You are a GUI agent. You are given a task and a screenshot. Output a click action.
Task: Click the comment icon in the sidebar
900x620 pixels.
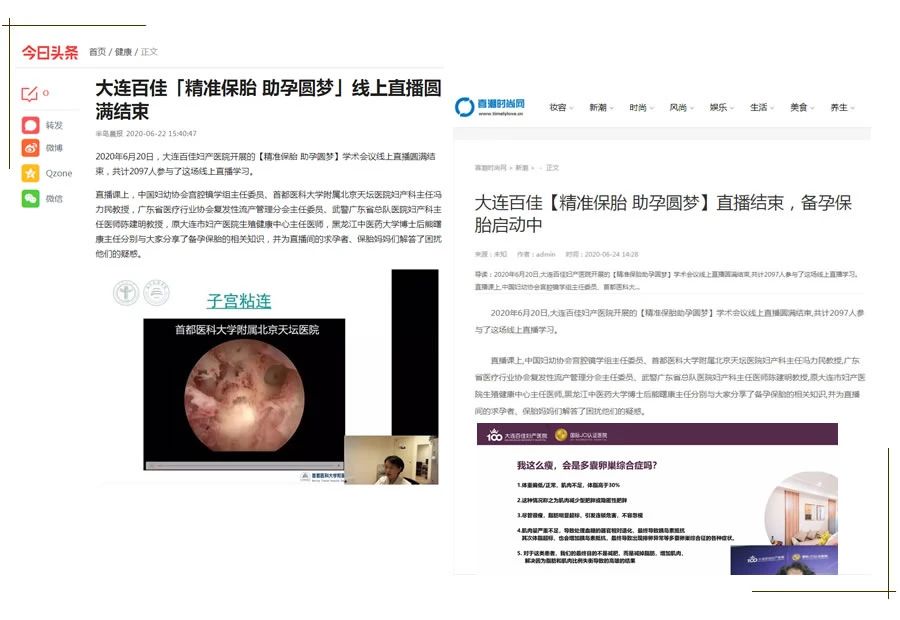tap(30, 94)
